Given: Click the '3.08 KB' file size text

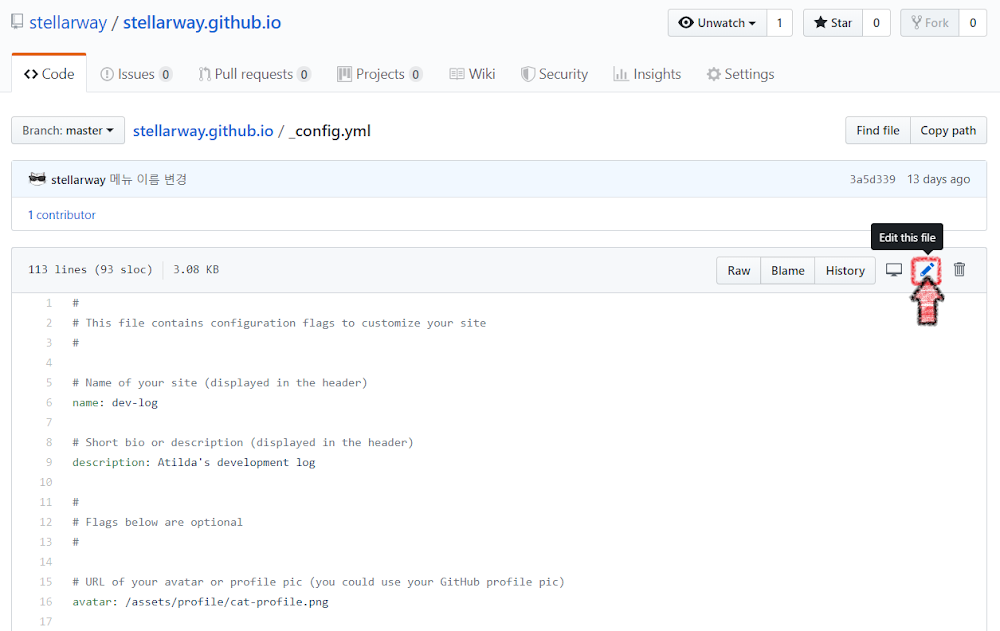Looking at the screenshot, I should point(196,269).
